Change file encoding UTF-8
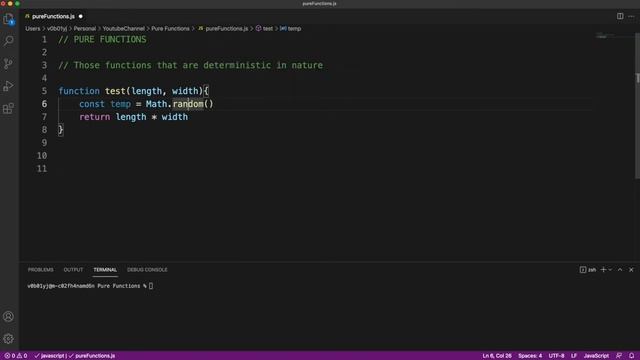Viewport: 640px width, 360px height. [556, 356]
